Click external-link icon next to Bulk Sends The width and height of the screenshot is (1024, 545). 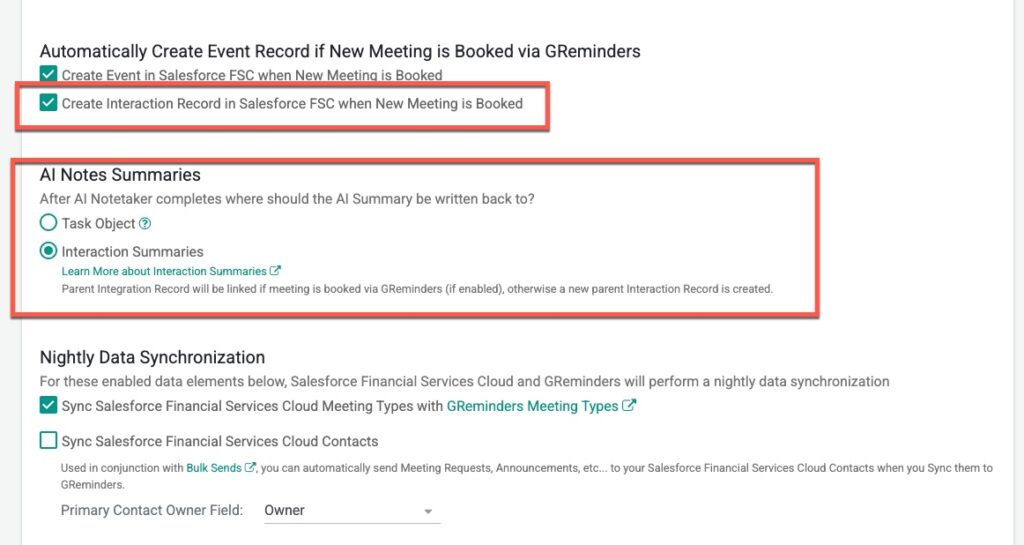251,467
